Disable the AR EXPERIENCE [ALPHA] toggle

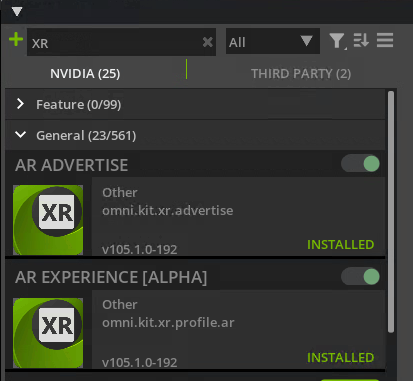click(x=360, y=277)
